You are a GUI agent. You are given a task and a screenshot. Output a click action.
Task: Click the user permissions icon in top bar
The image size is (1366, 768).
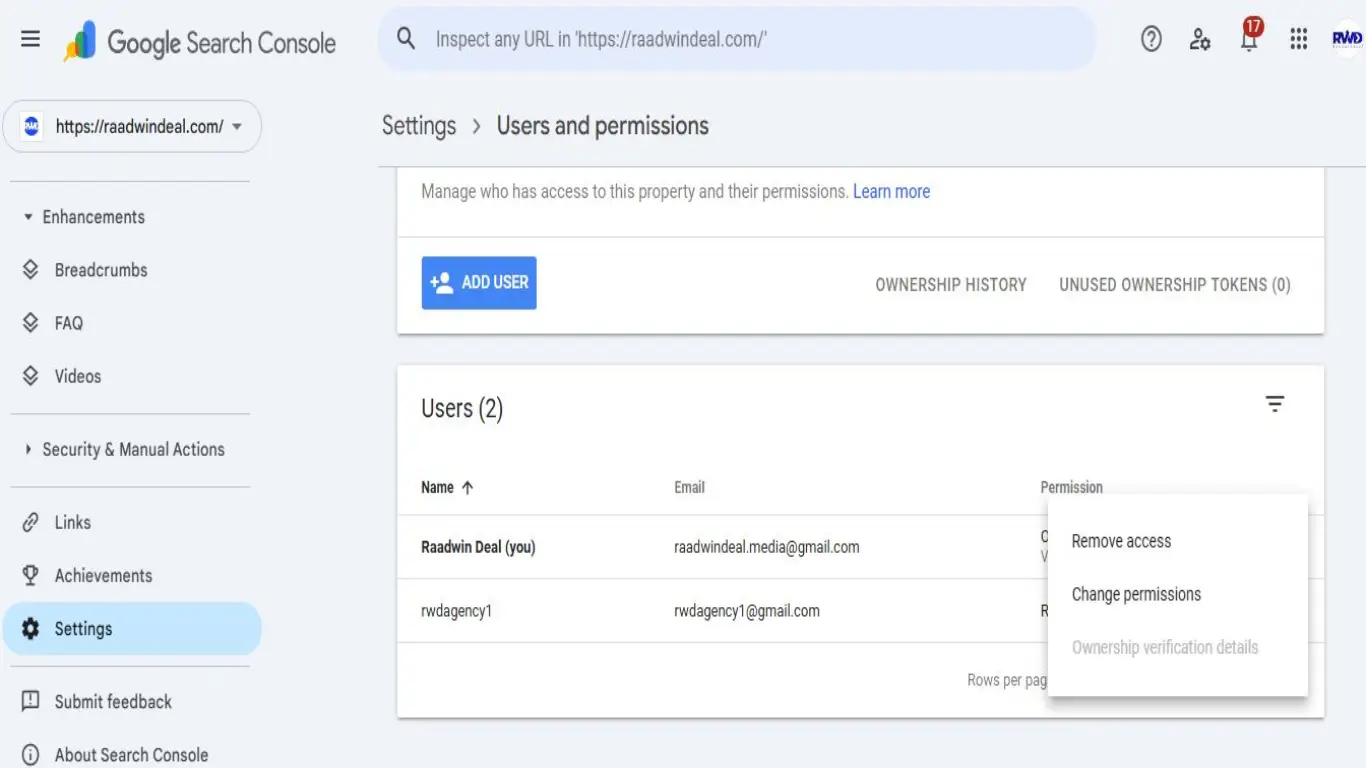point(1199,40)
